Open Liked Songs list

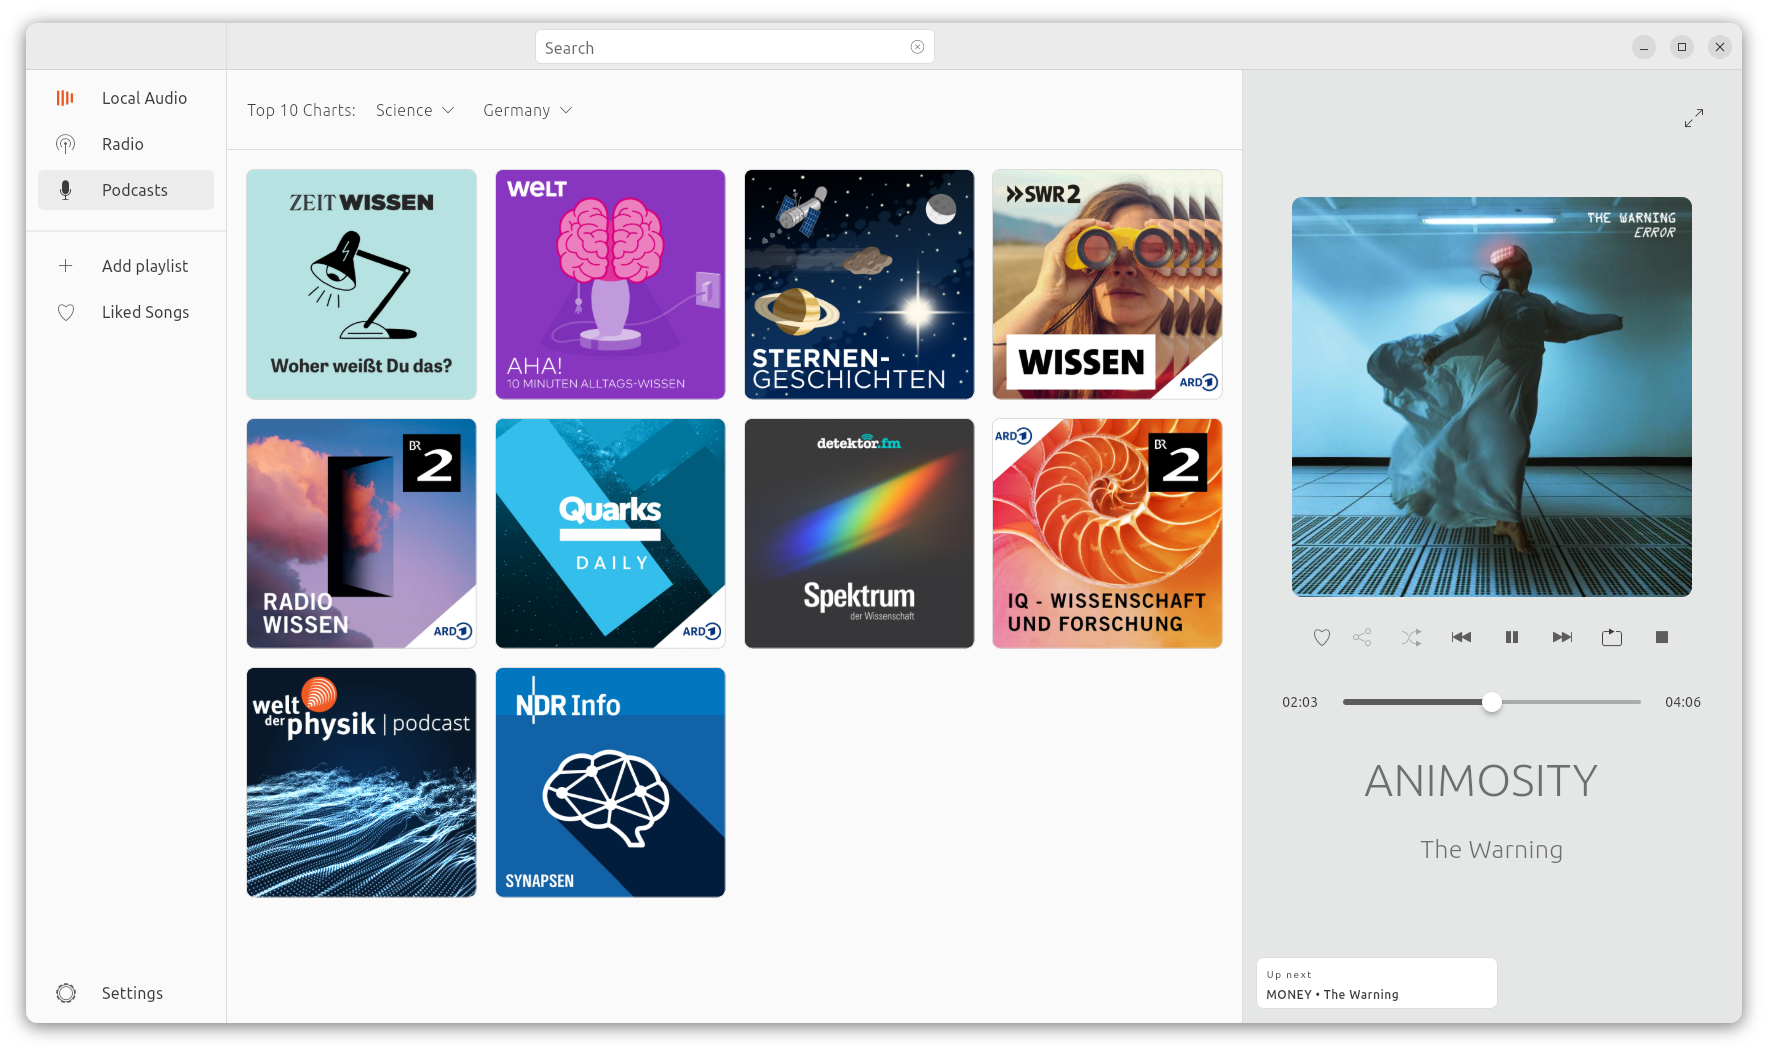click(126, 312)
